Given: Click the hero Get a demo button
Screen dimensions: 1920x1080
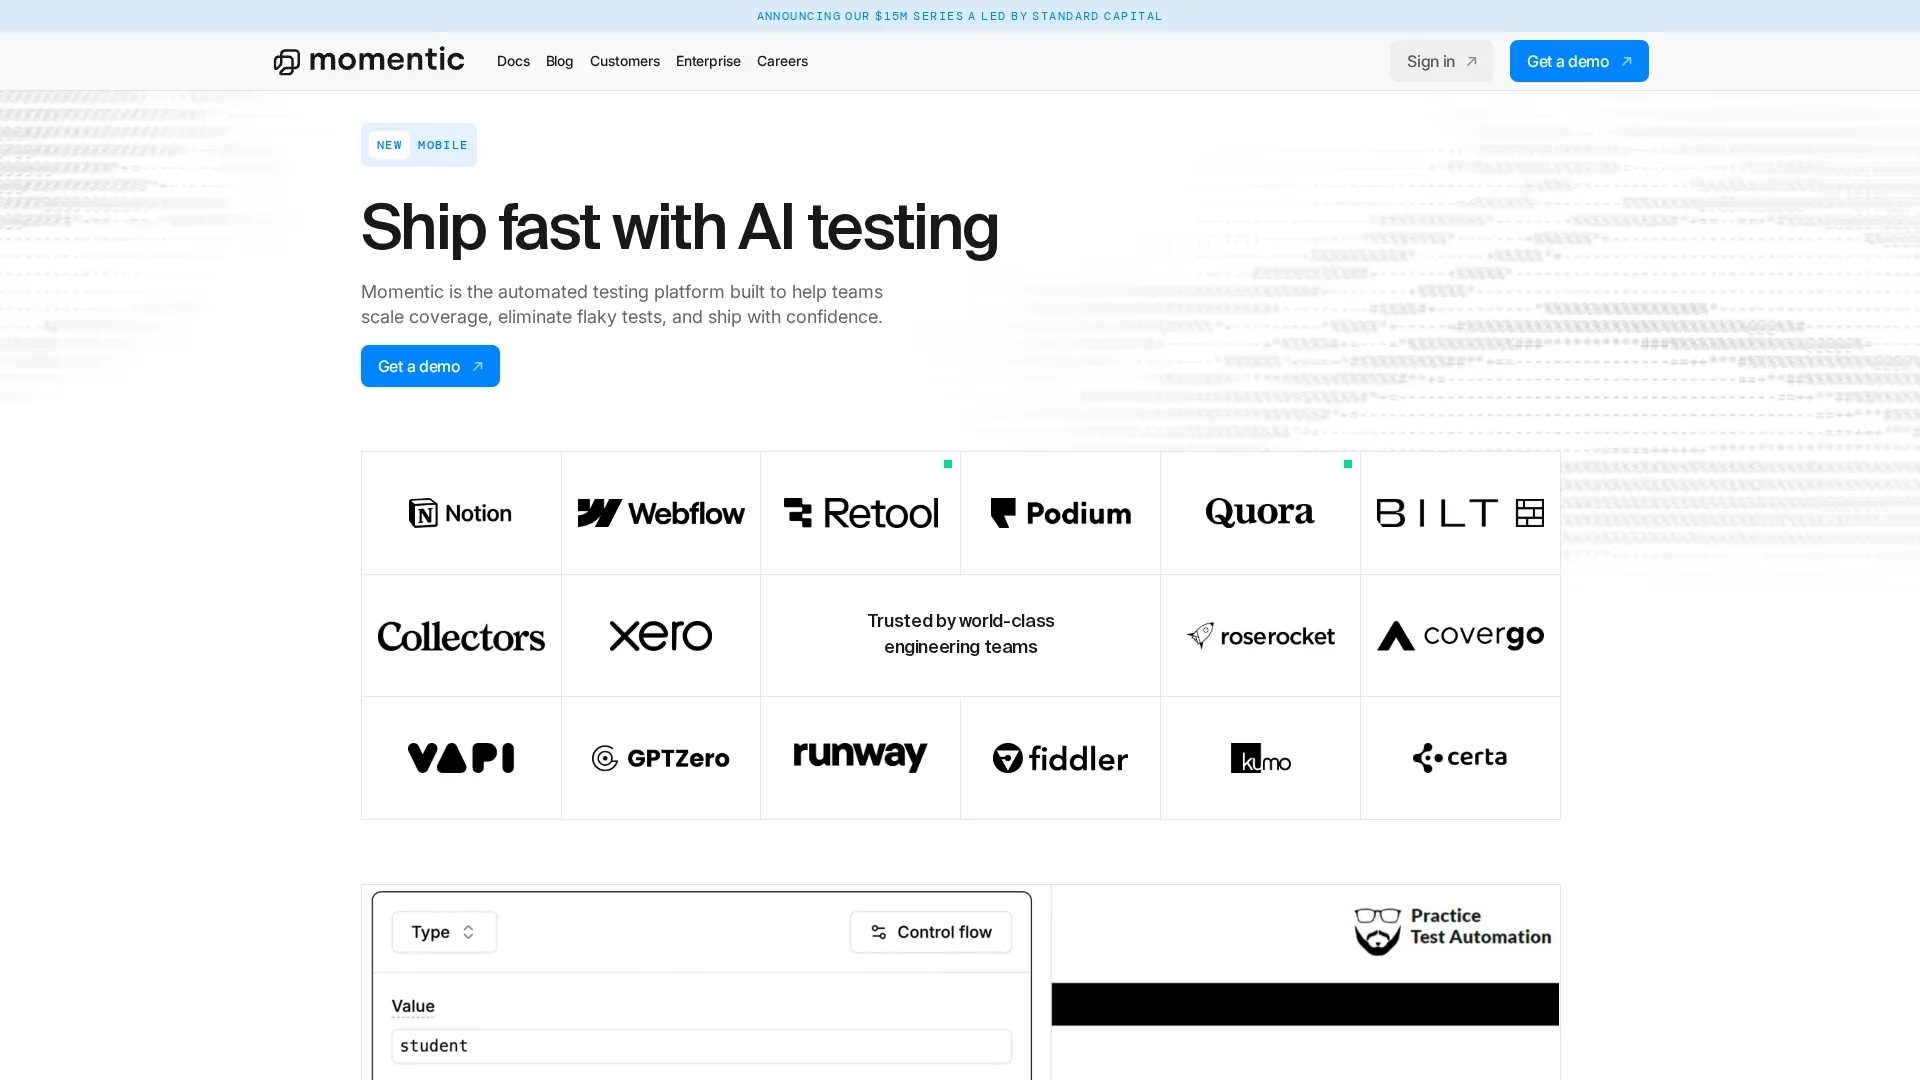Looking at the screenshot, I should [x=430, y=366].
